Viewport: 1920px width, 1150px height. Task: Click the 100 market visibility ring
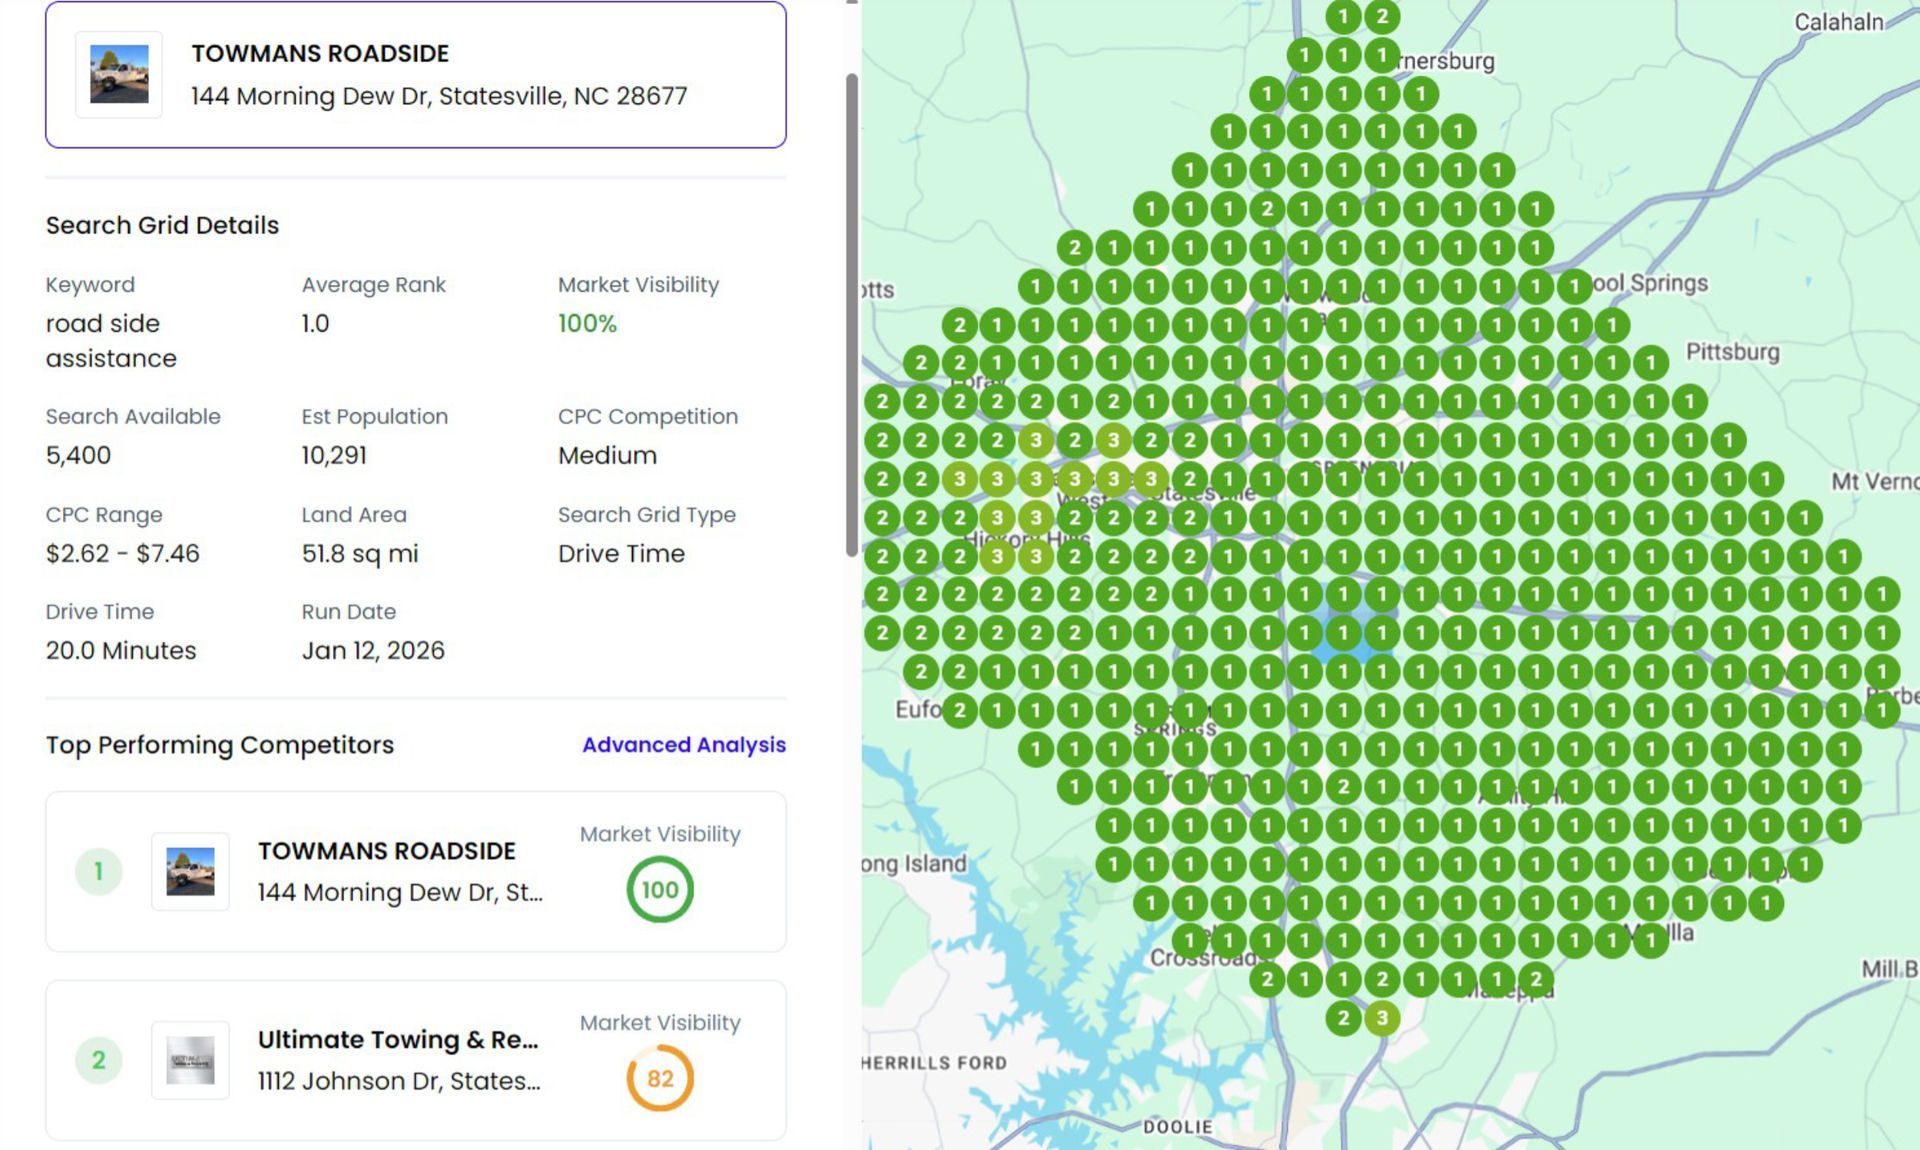click(x=660, y=888)
